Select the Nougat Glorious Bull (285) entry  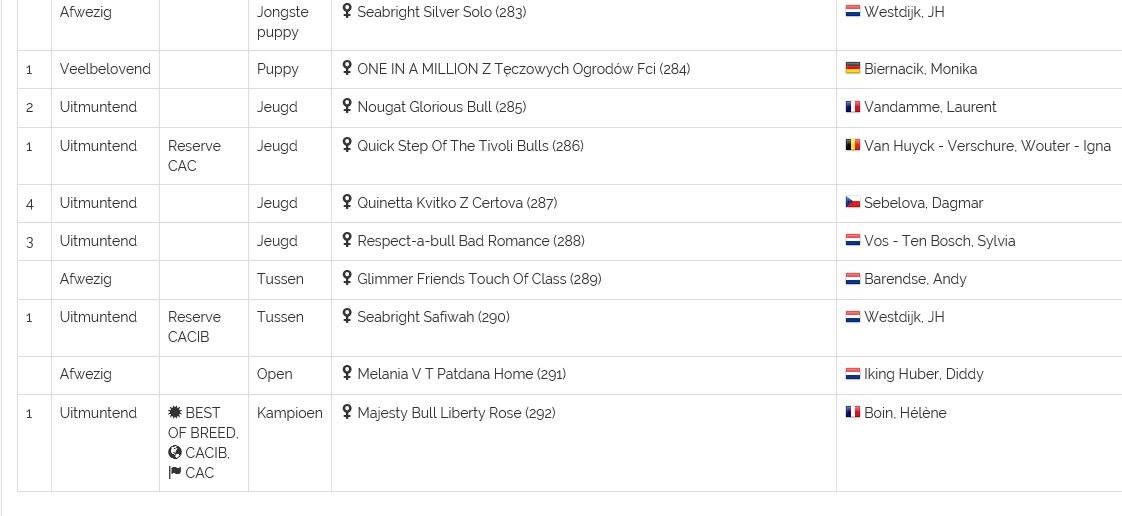click(442, 107)
